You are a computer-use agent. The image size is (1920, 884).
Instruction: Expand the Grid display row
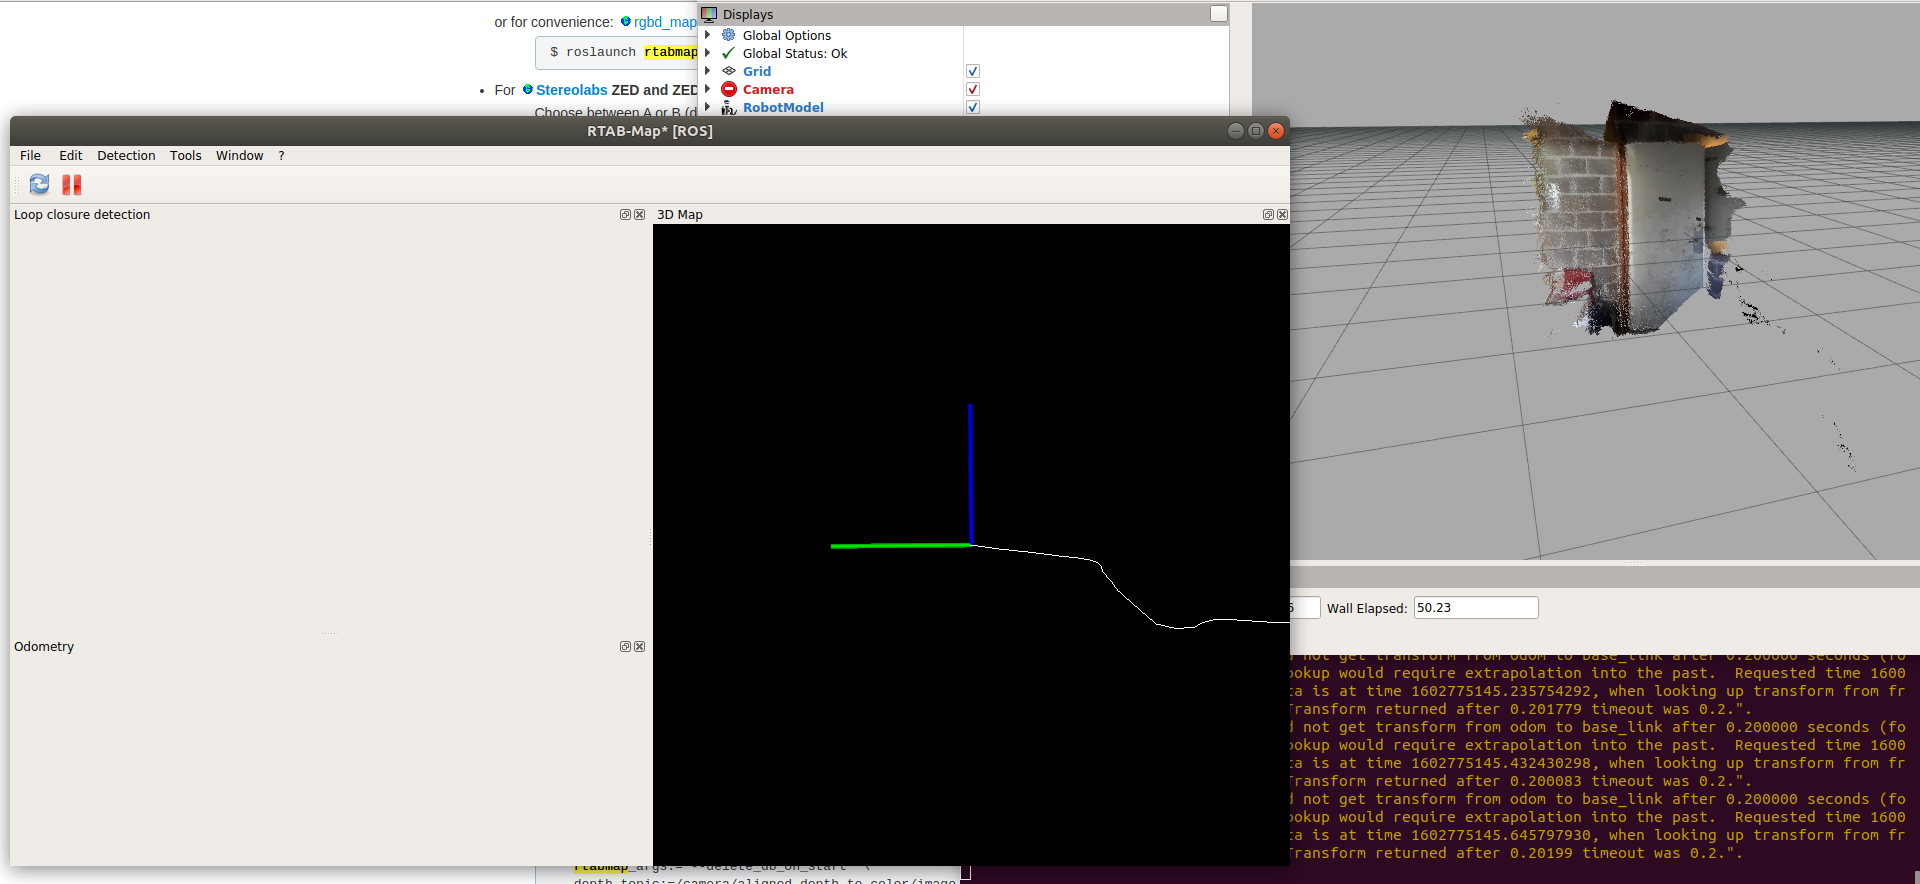click(x=708, y=71)
